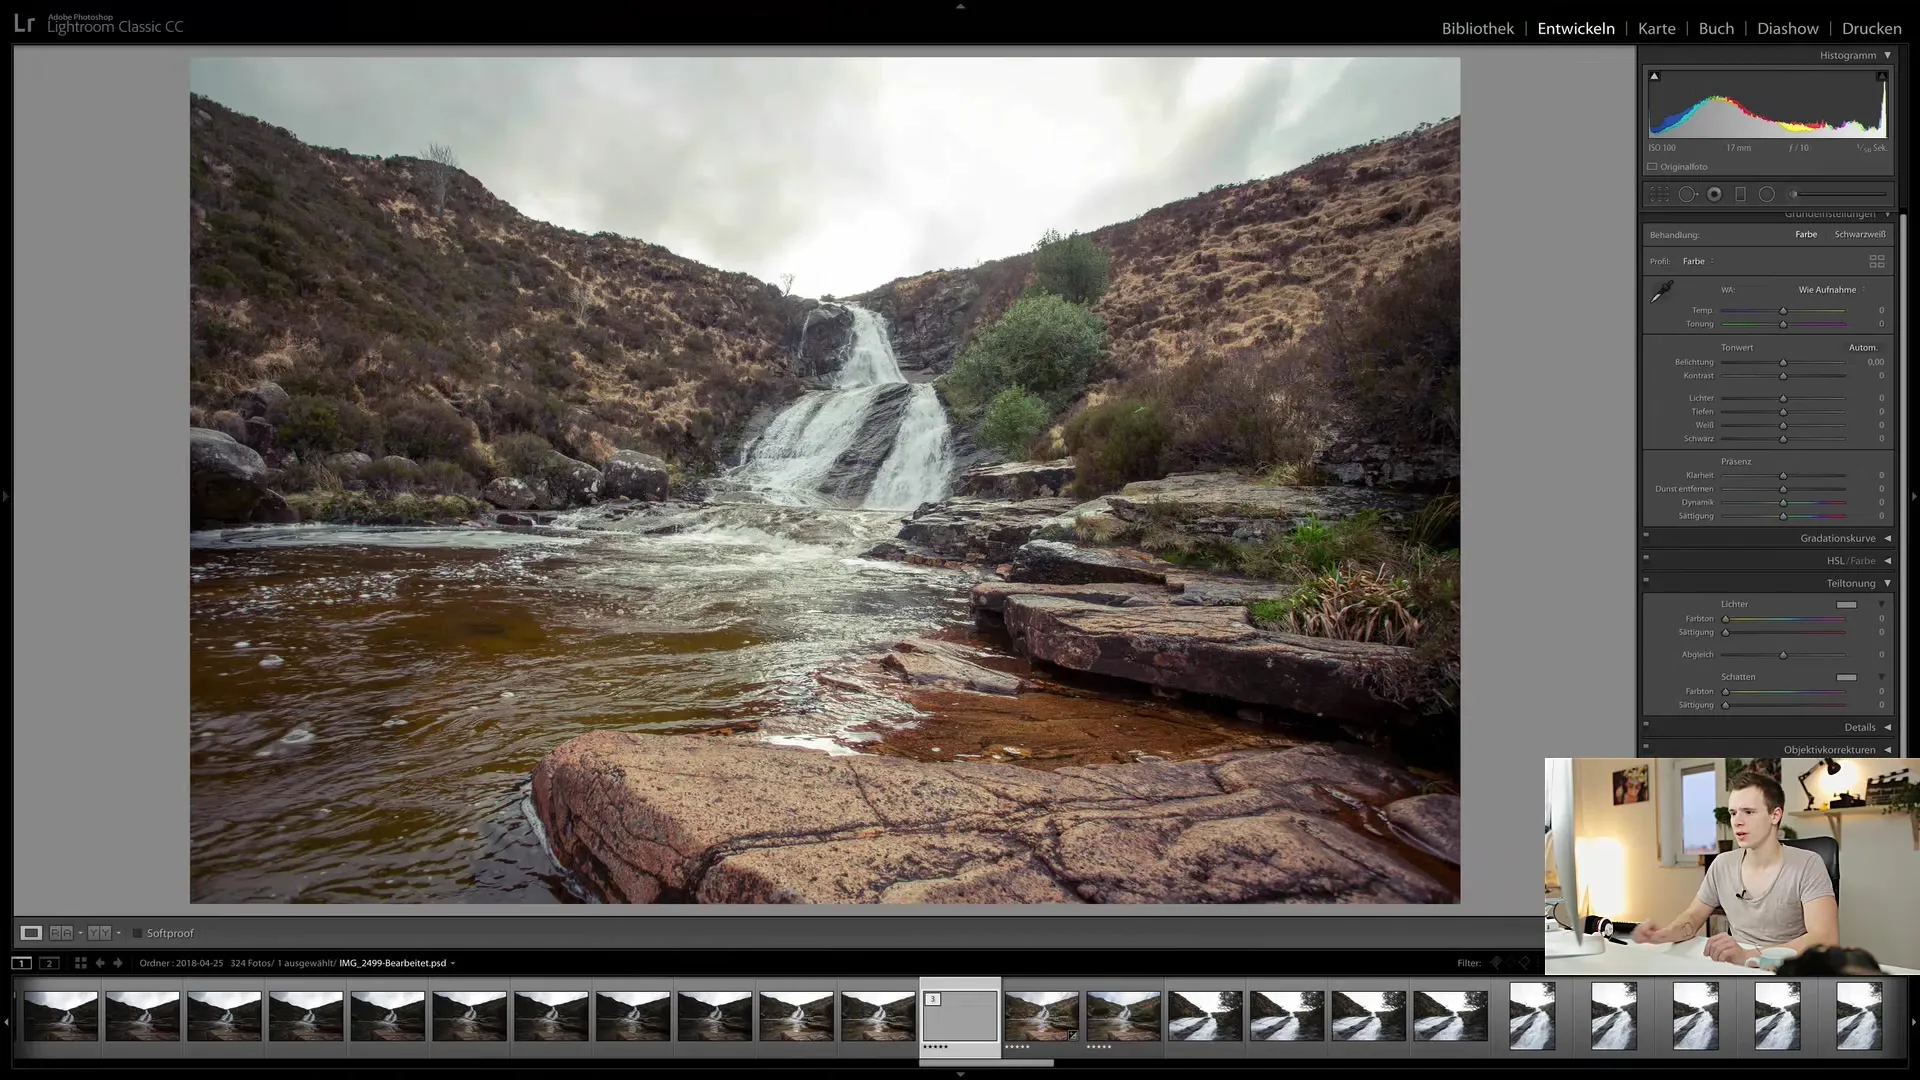Viewport: 1920px width, 1080px height.
Task: Toggle shadow clipping indicator in histogram
Action: [x=1654, y=76]
